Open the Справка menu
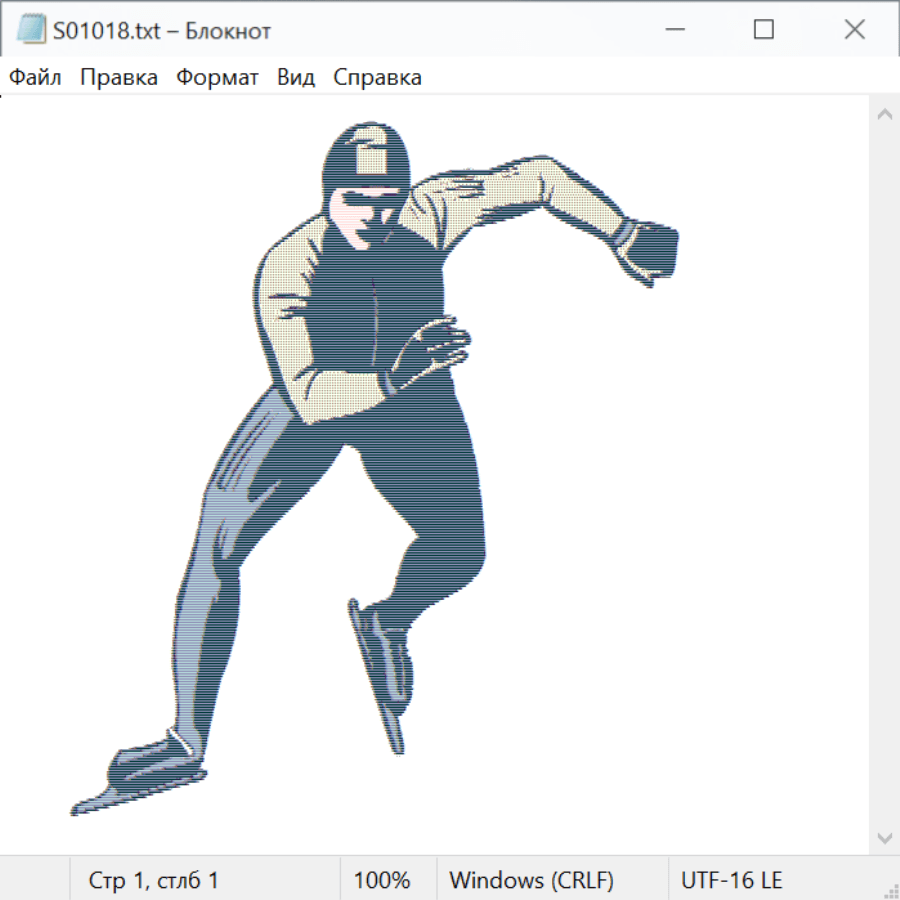Viewport: 900px width, 900px height. click(377, 77)
